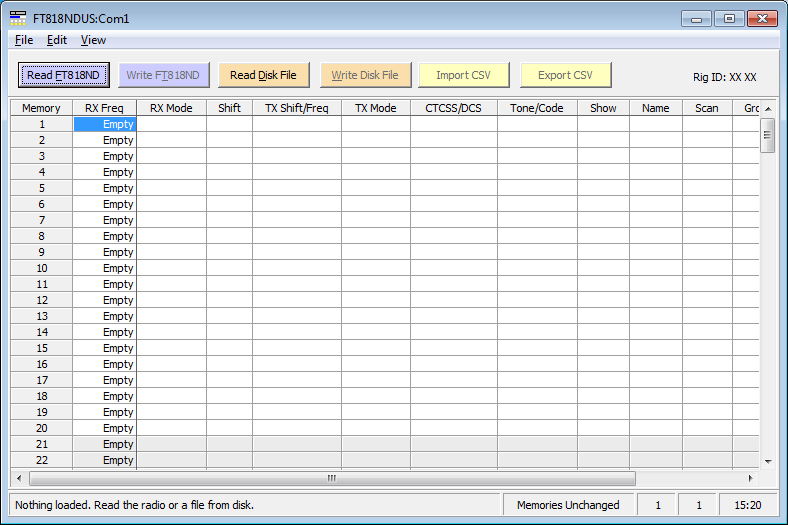Click the Memories Unchanged status panel
Viewport: 788px width, 525px height.
tap(568, 505)
